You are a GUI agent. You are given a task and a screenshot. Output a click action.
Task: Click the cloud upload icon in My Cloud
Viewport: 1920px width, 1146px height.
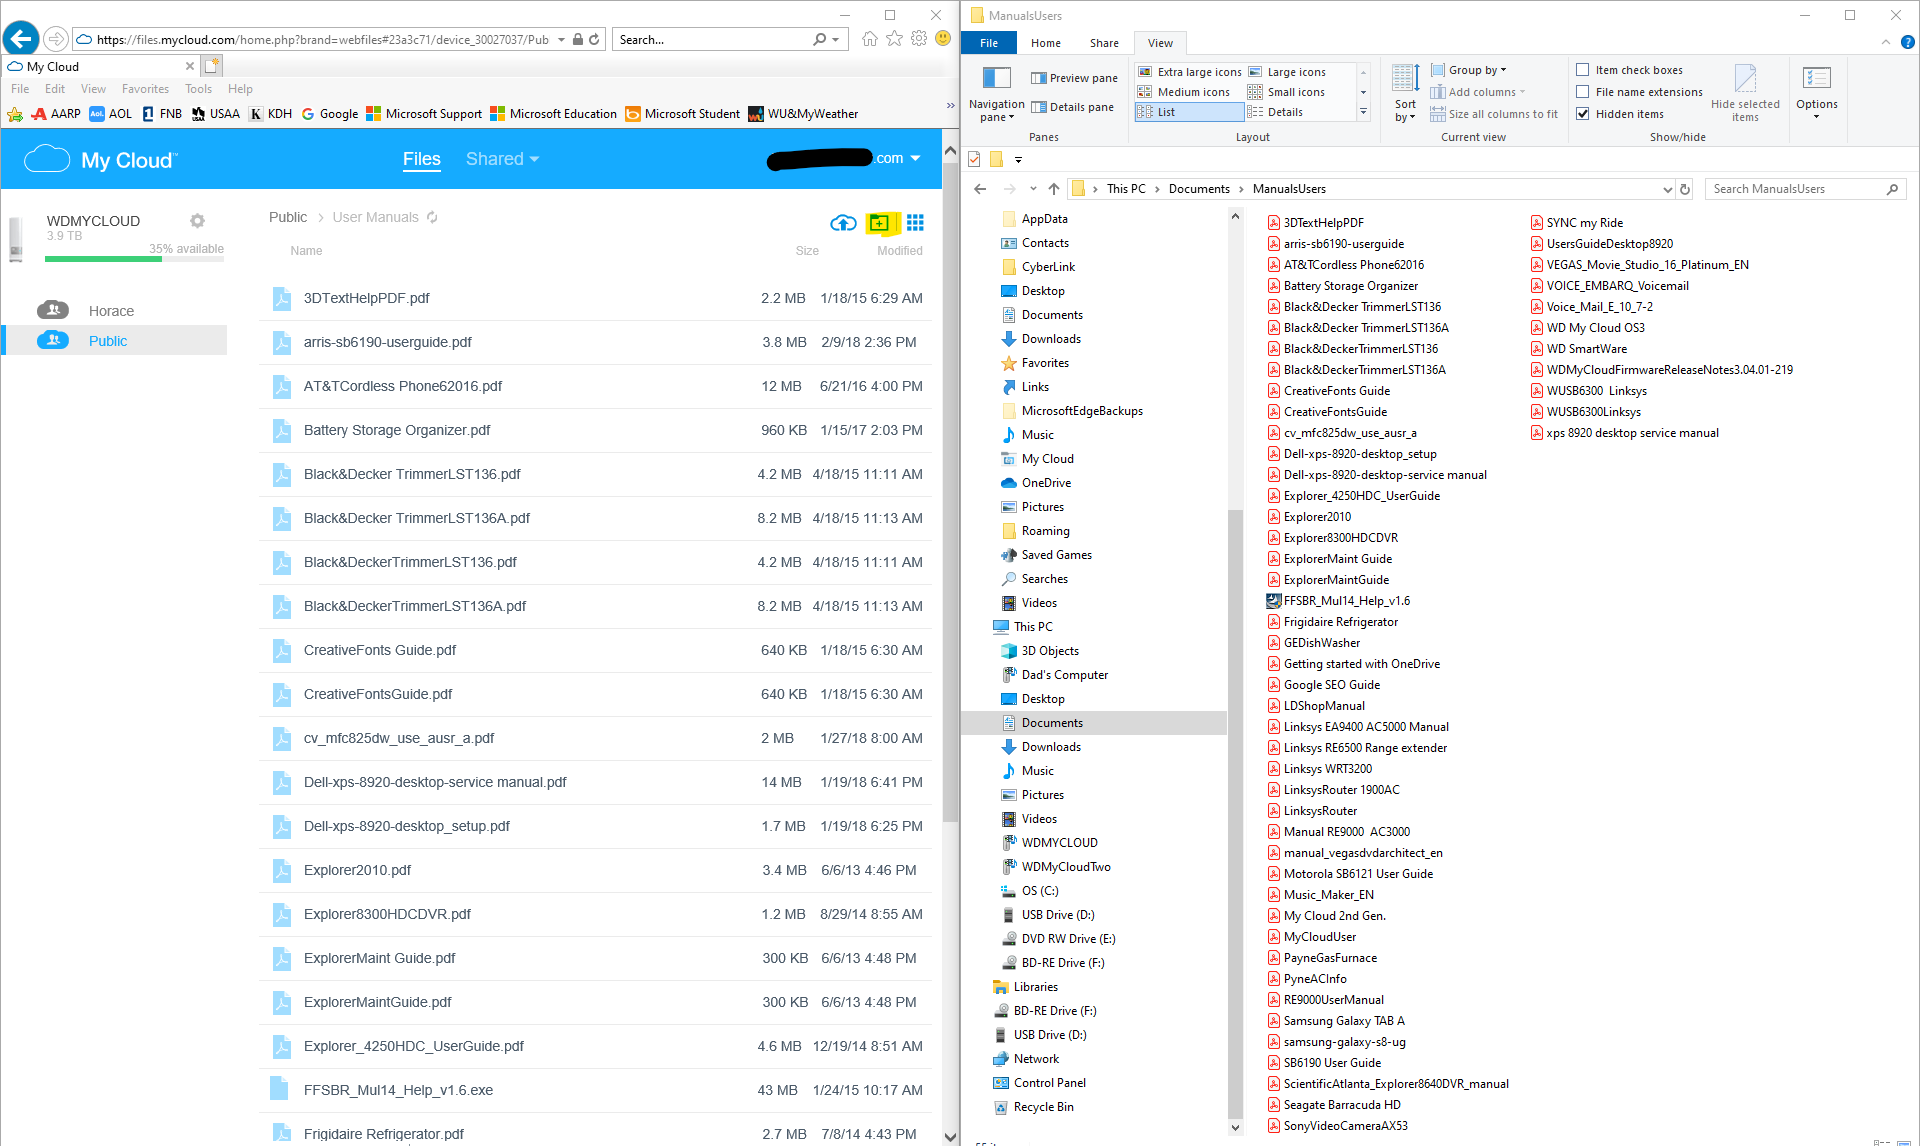coord(843,223)
